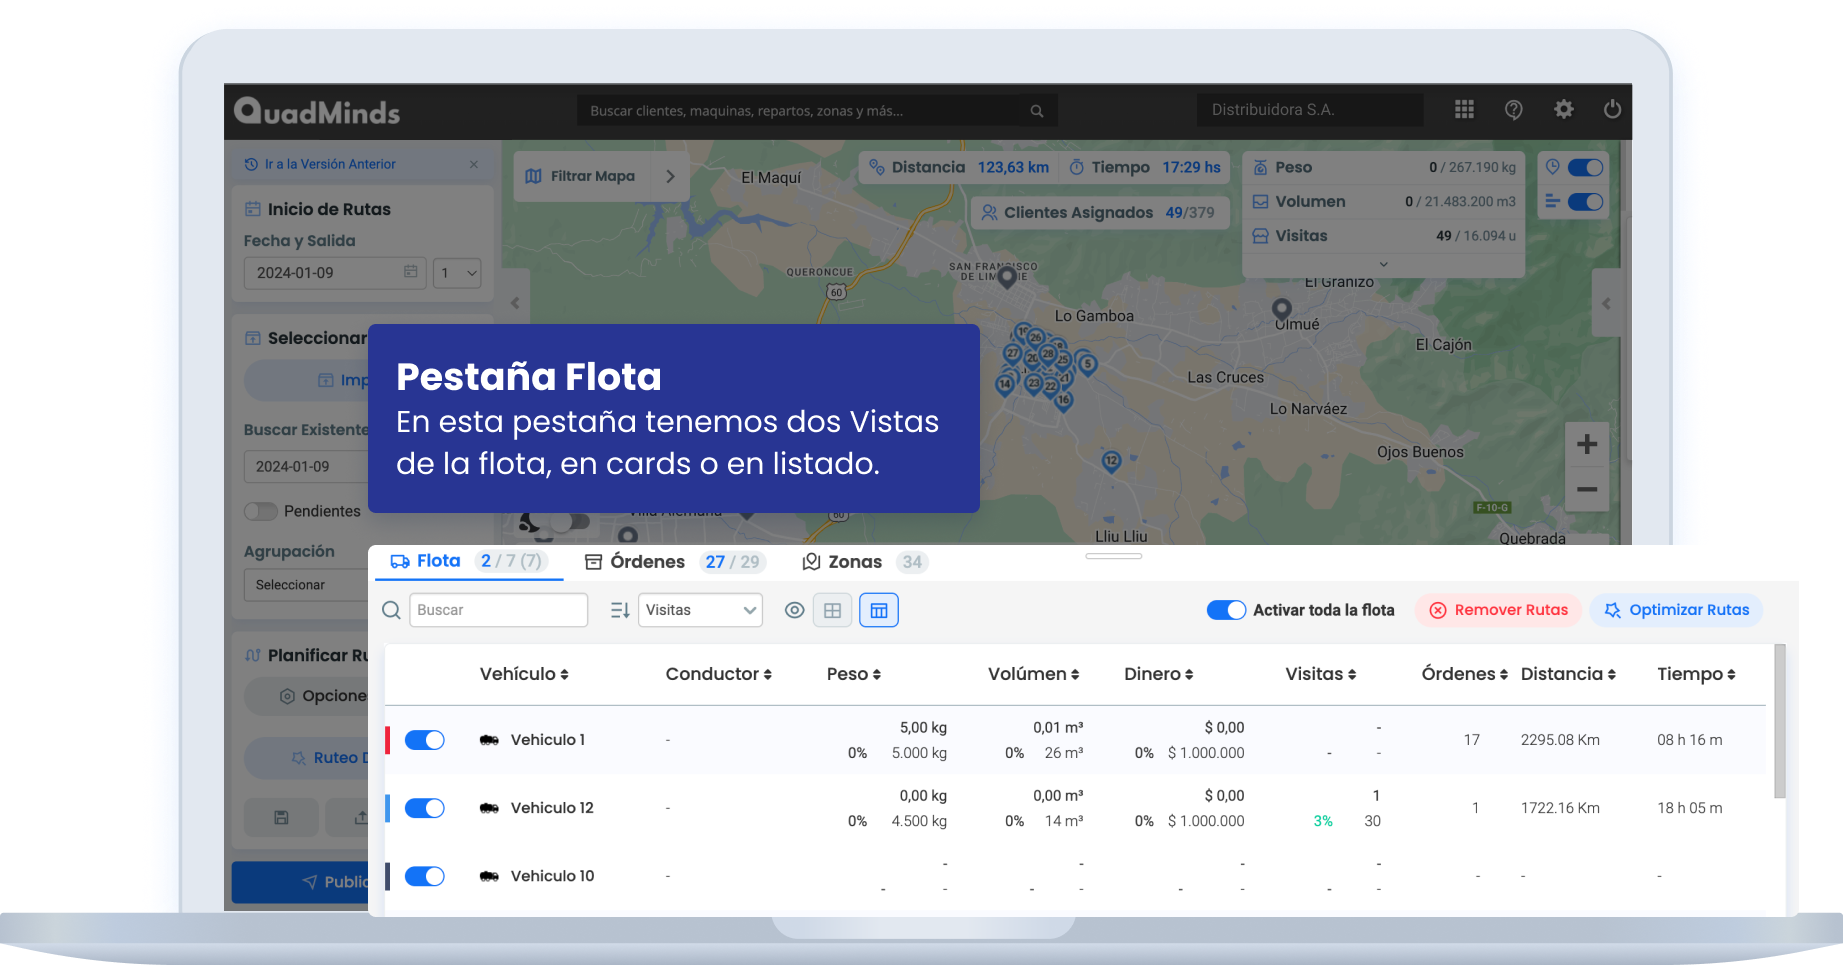Click the Remover Rutas button
The height and width of the screenshot is (972, 1843).
tap(1497, 610)
